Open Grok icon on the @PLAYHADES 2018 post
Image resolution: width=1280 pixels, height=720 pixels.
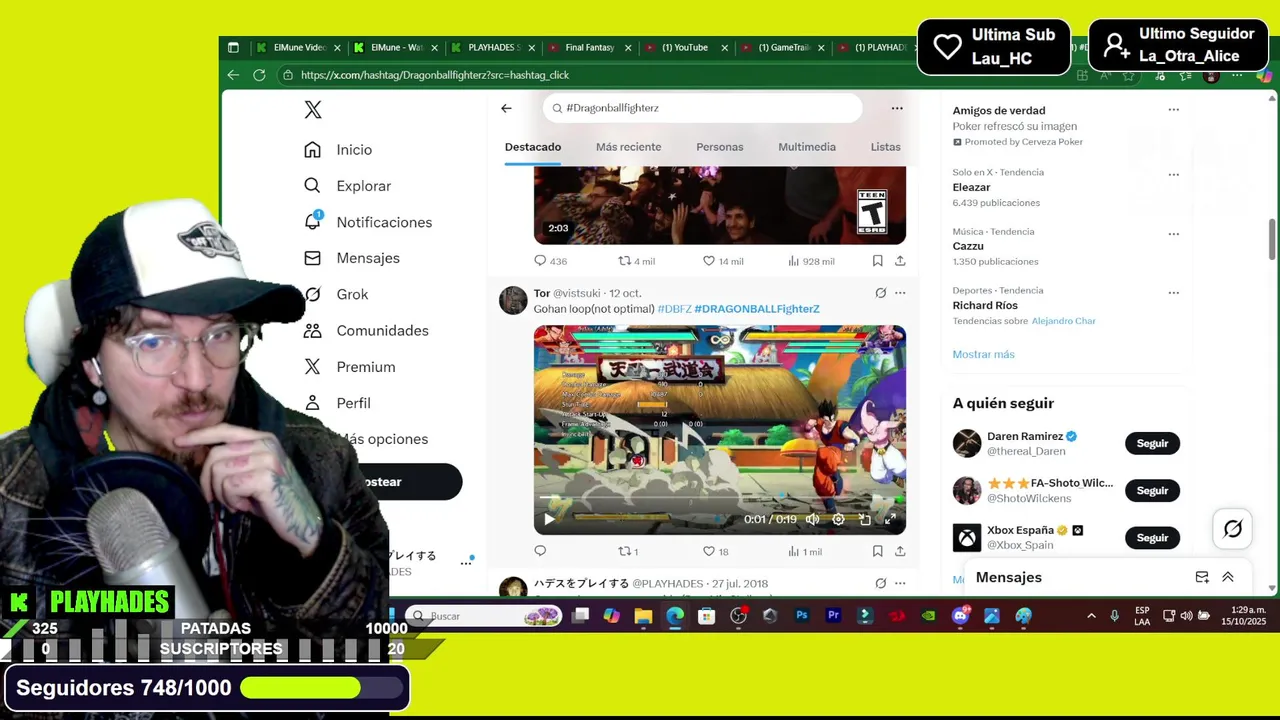click(x=880, y=583)
